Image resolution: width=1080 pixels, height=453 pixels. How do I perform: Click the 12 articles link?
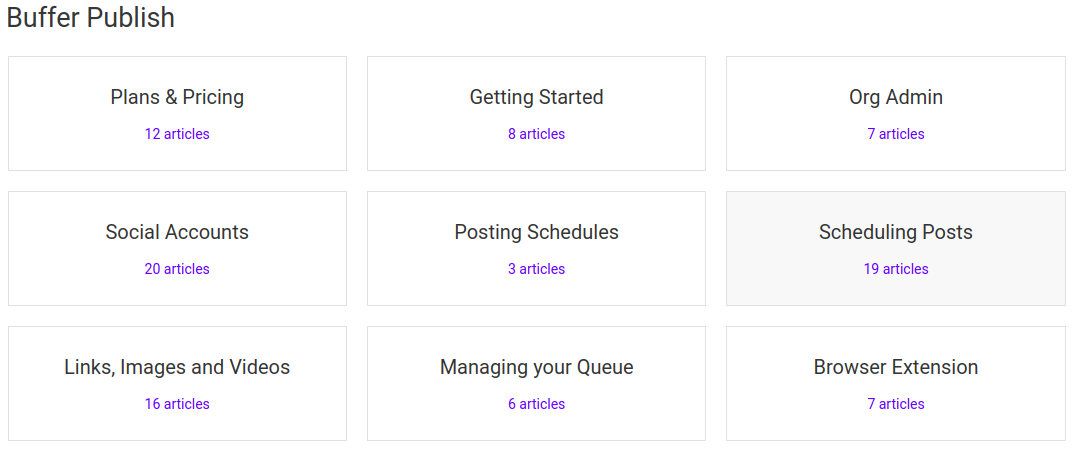pos(177,134)
